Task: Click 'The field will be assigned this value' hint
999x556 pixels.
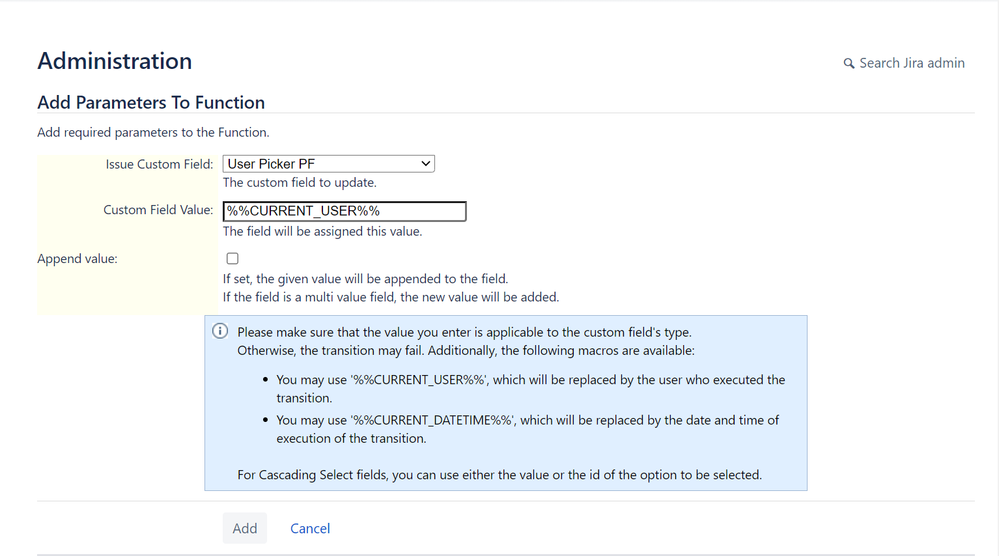Action: pyautogui.click(x=322, y=232)
